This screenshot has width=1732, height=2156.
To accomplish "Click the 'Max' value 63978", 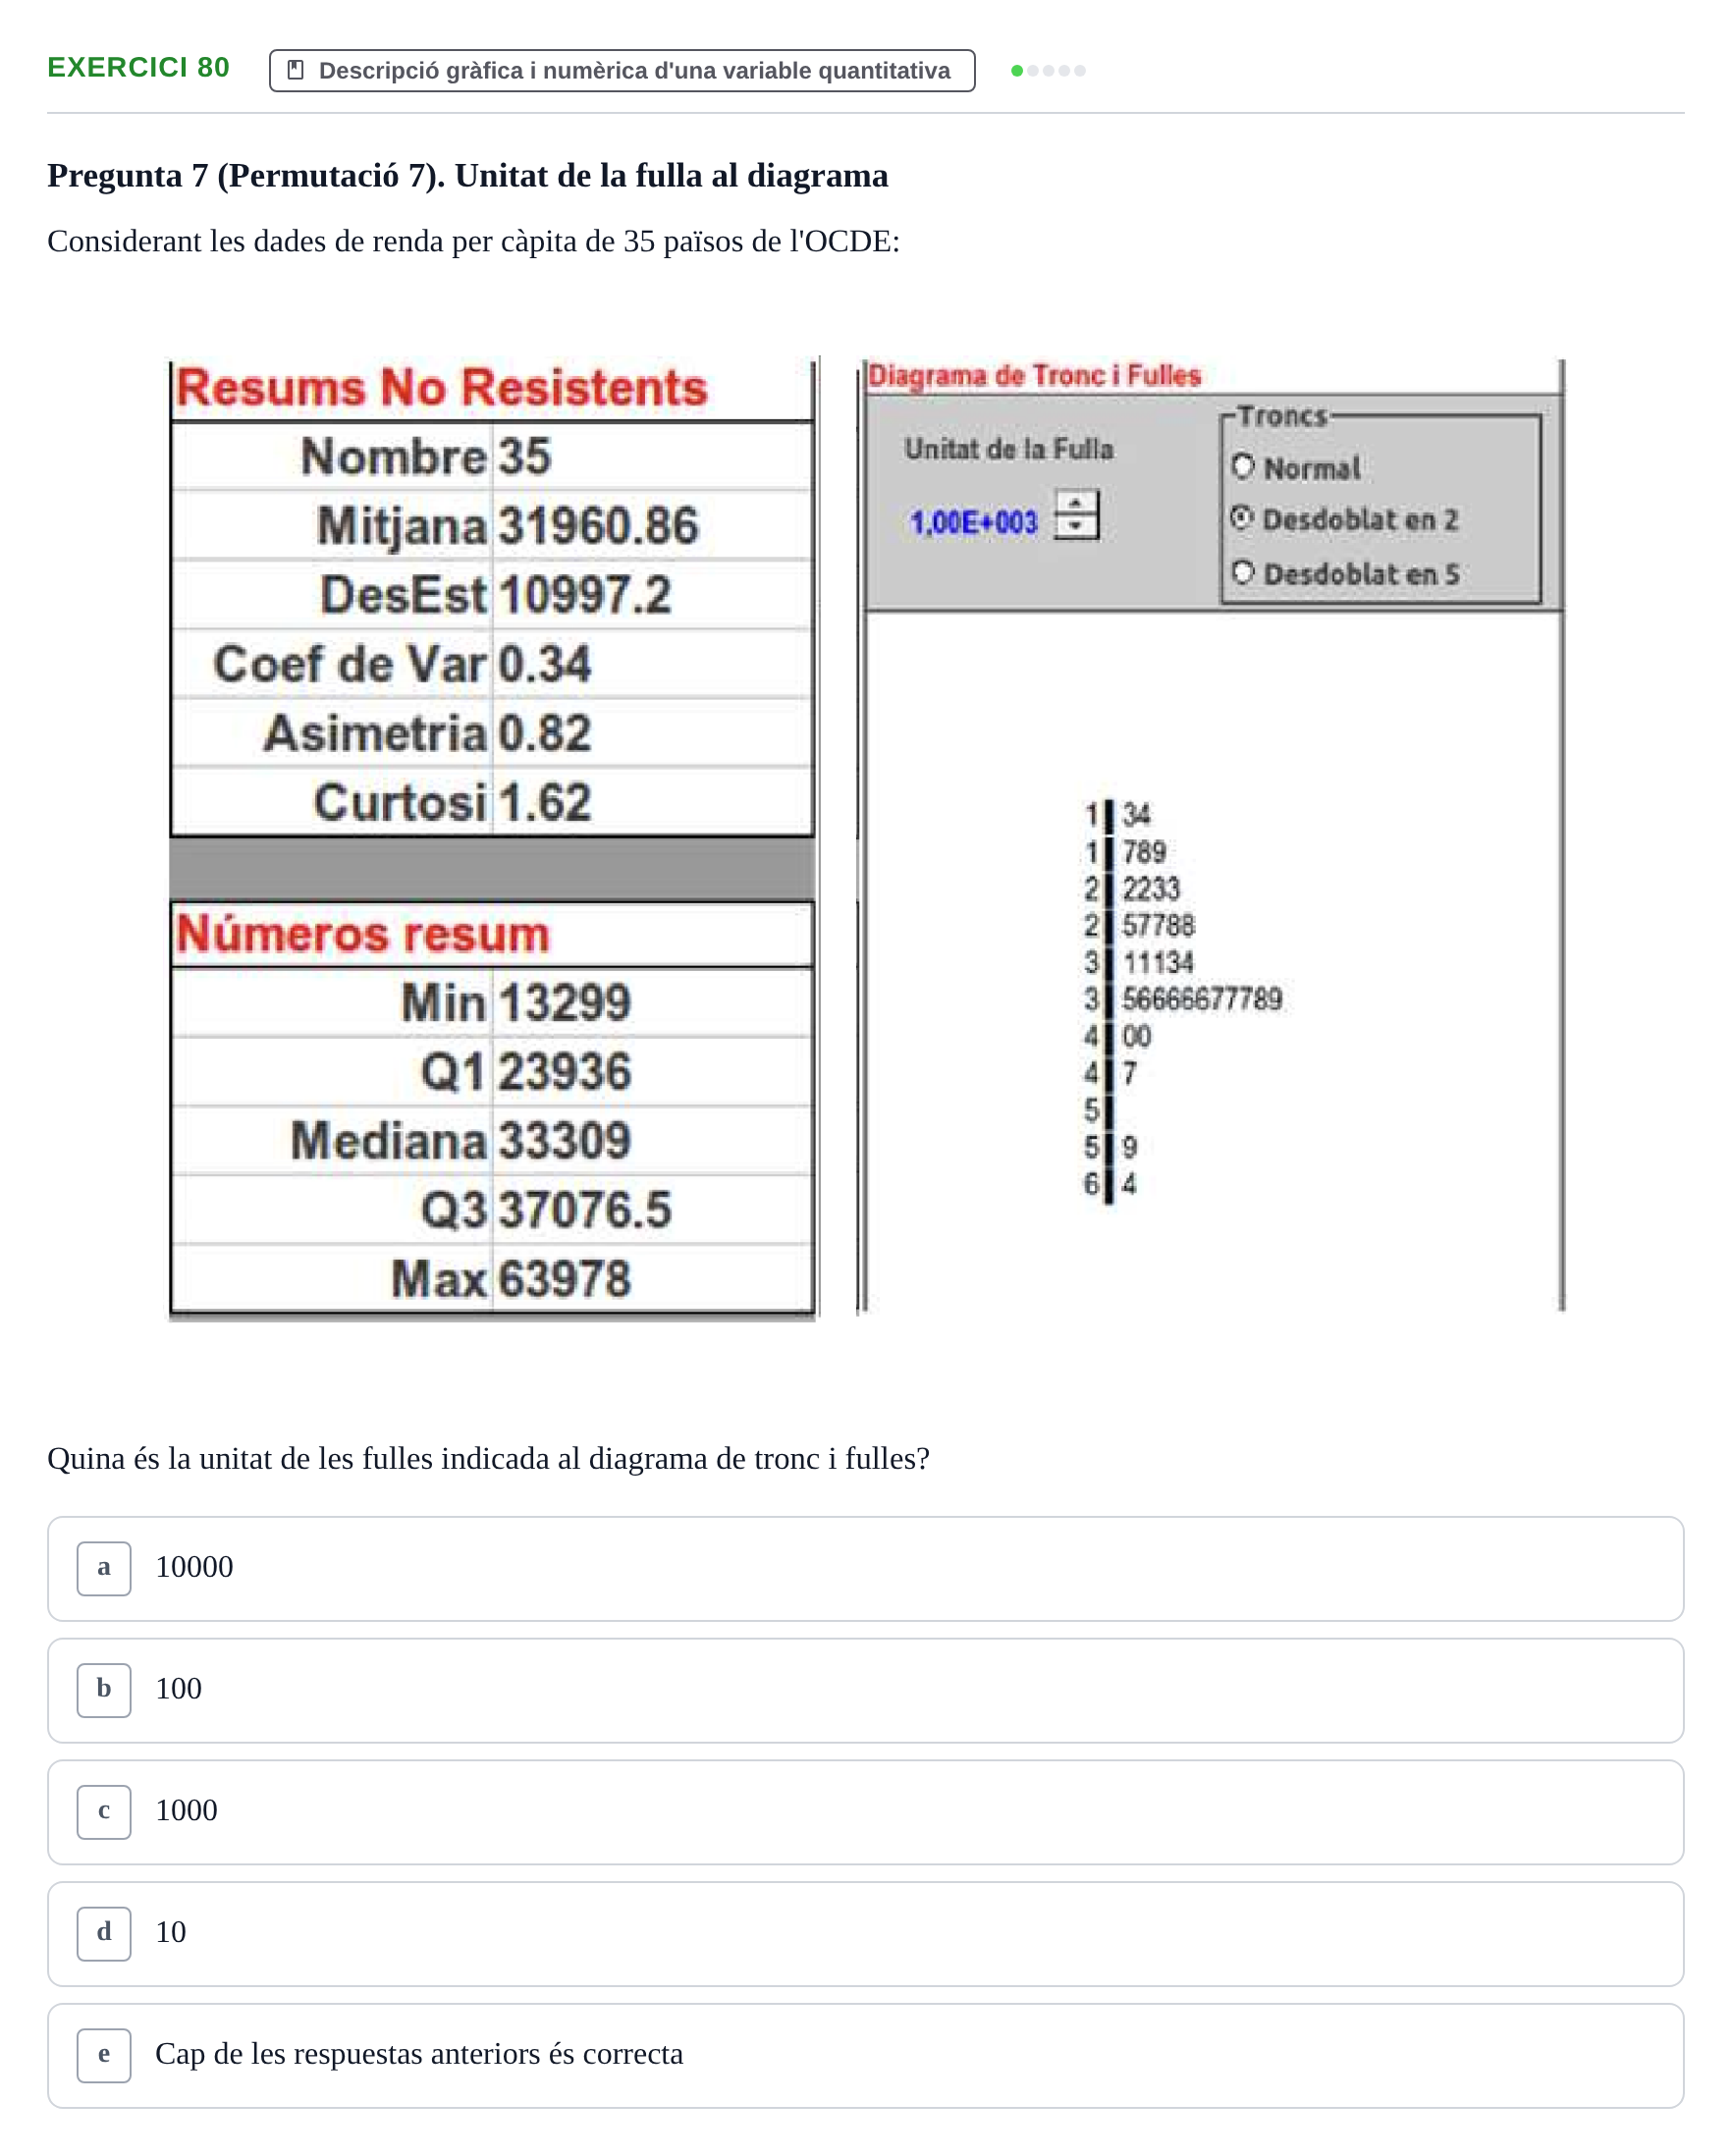I will 565,1279.
